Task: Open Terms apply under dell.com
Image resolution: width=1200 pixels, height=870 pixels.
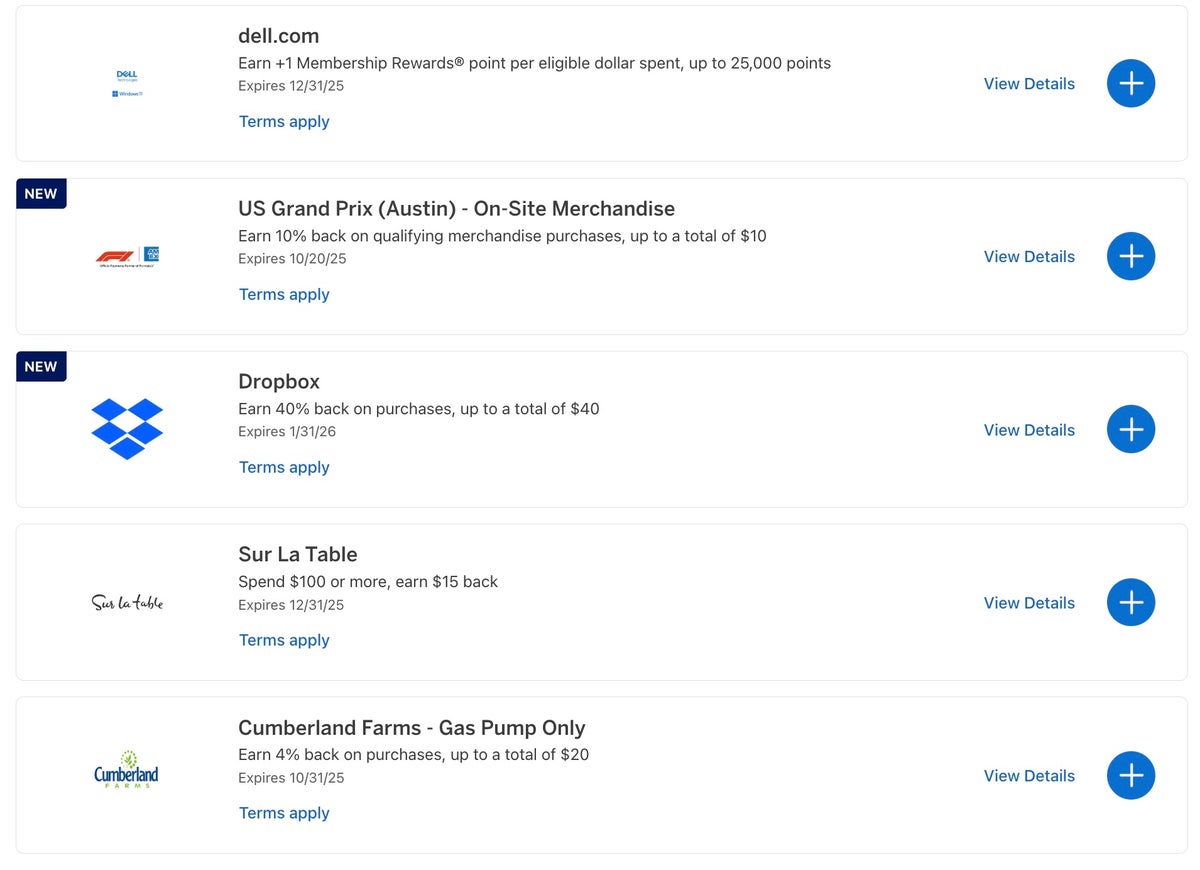Action: coord(284,121)
